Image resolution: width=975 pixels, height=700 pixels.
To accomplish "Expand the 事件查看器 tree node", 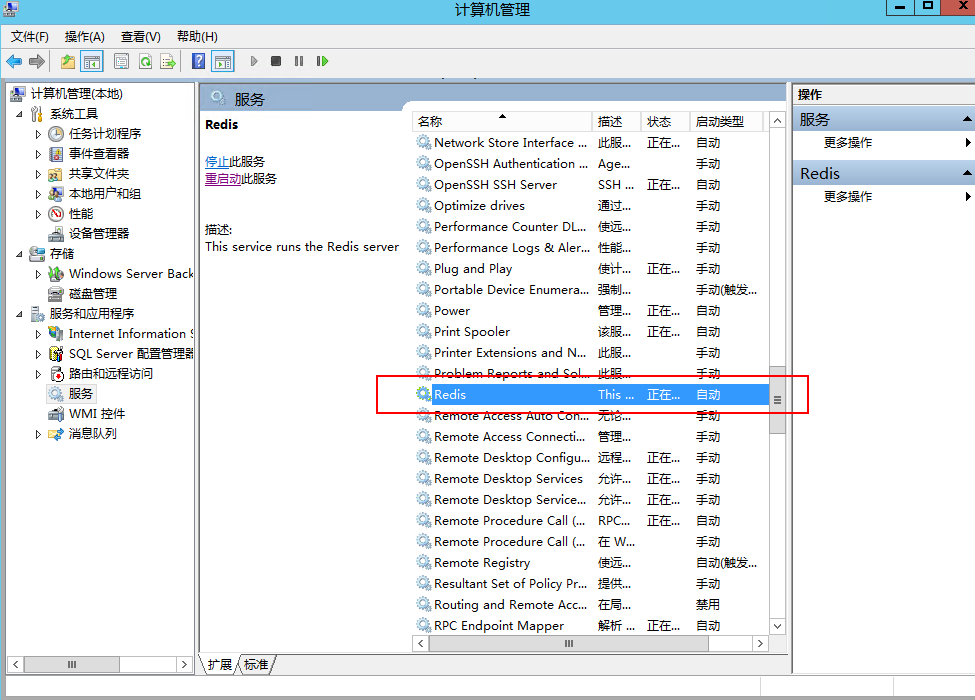I will (x=38, y=153).
